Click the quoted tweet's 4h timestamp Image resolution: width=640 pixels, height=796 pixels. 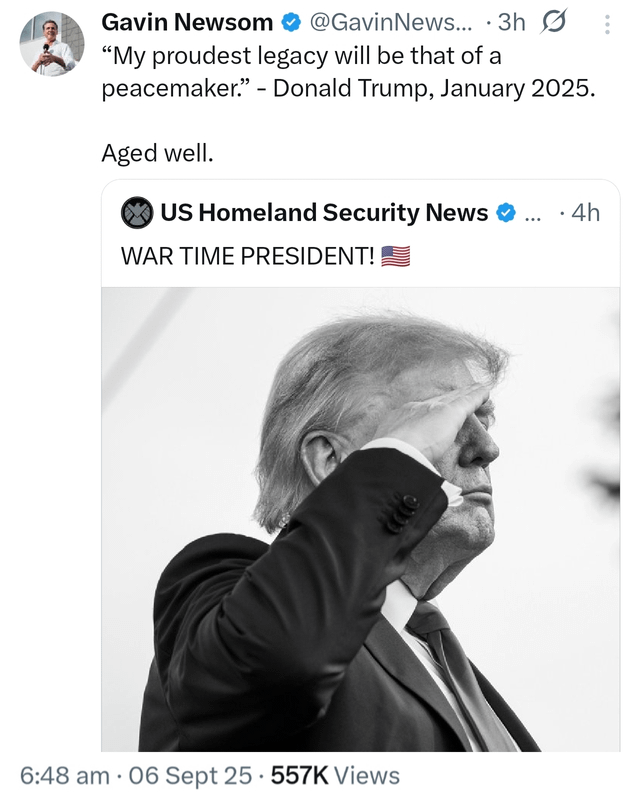point(586,213)
